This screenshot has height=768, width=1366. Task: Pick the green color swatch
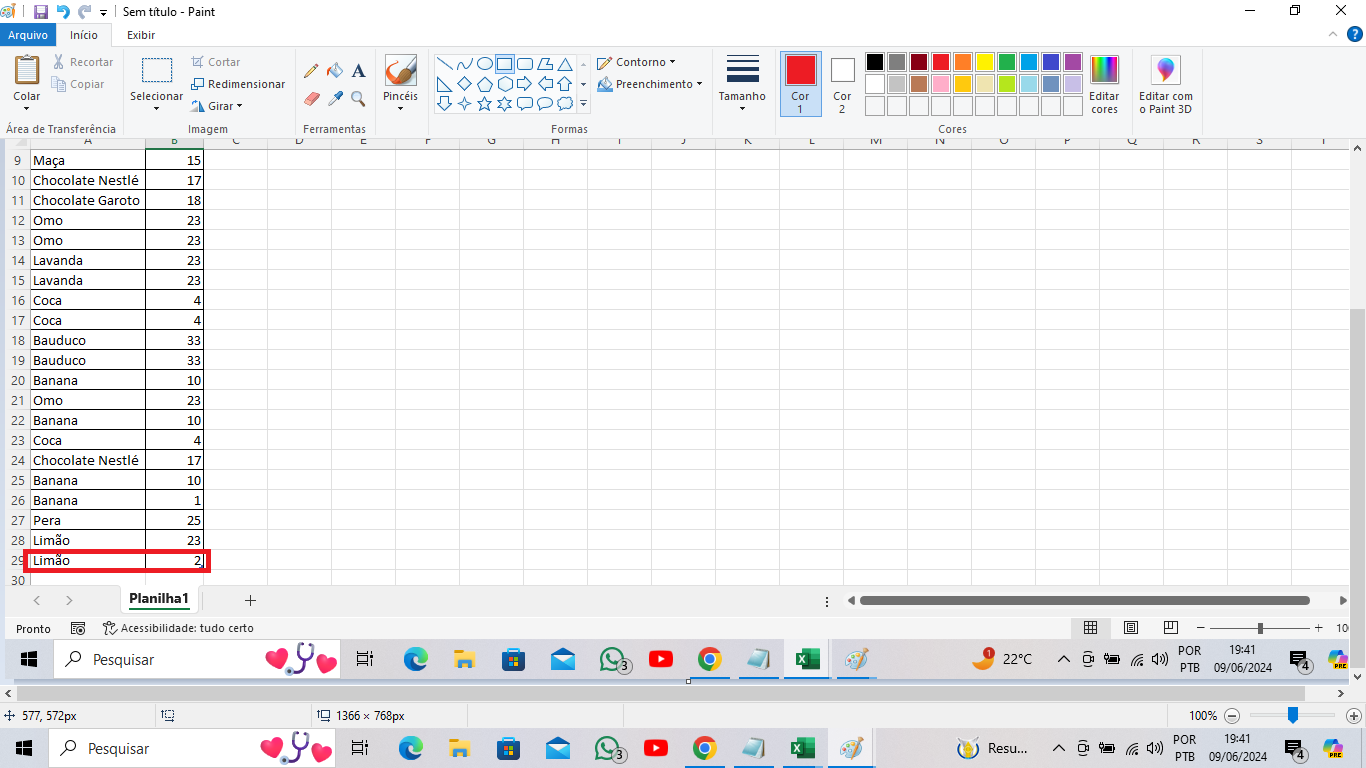pos(1007,62)
